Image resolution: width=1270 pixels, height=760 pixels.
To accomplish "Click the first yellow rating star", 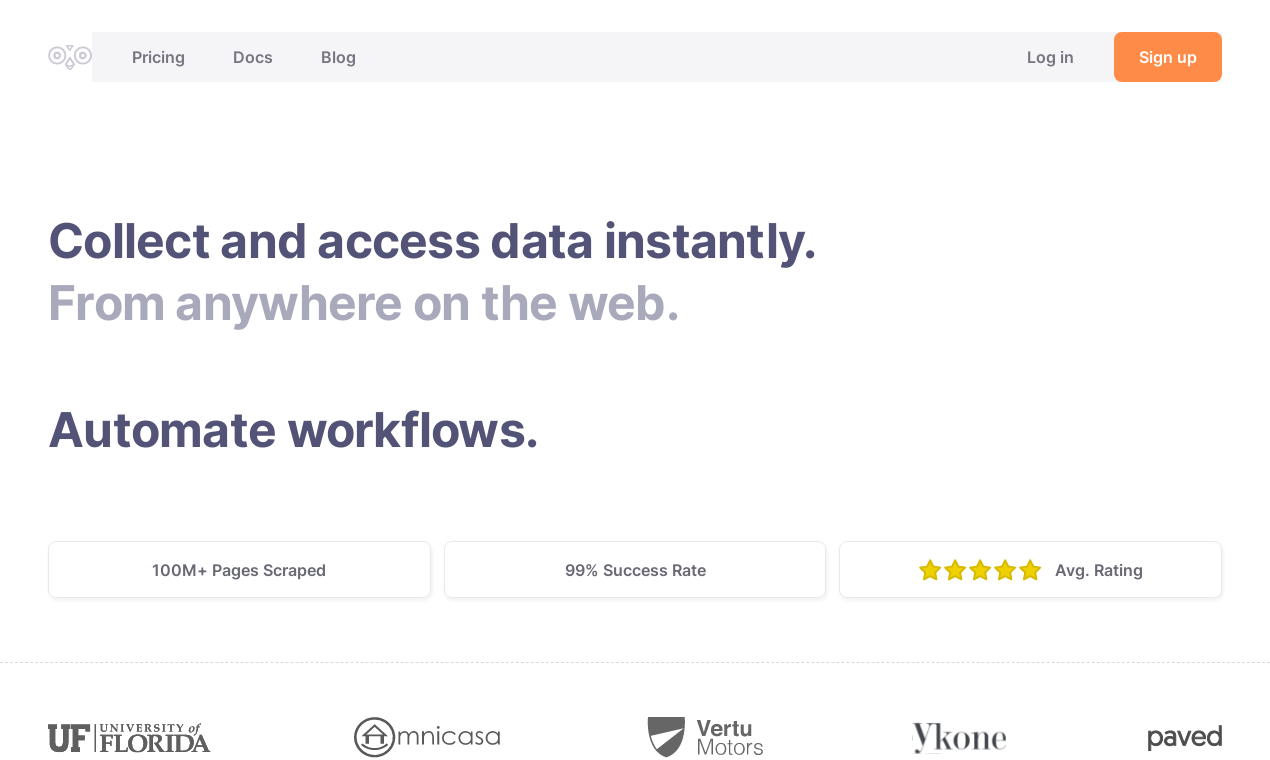I will tap(929, 570).
